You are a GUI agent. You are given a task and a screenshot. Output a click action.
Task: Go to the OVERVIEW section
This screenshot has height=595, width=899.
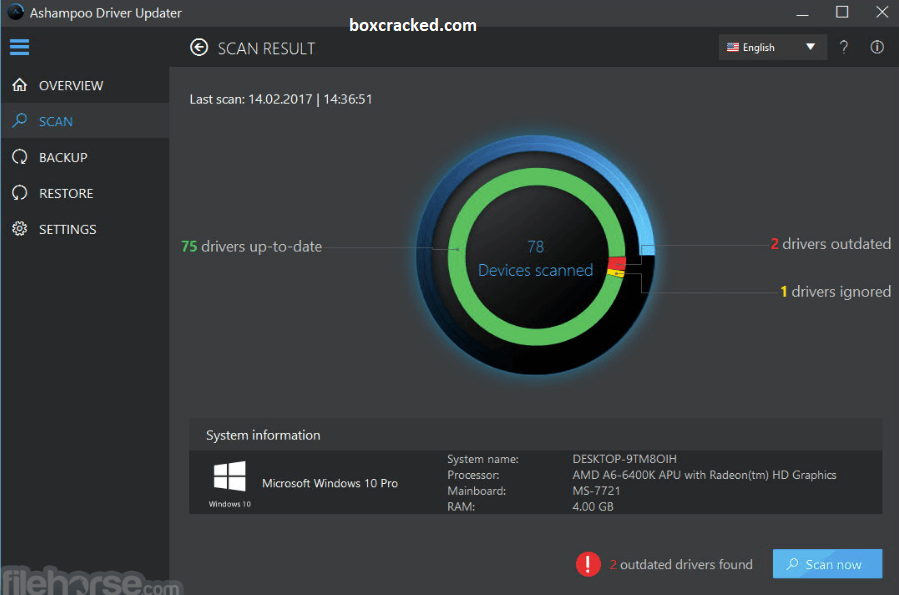pos(85,85)
